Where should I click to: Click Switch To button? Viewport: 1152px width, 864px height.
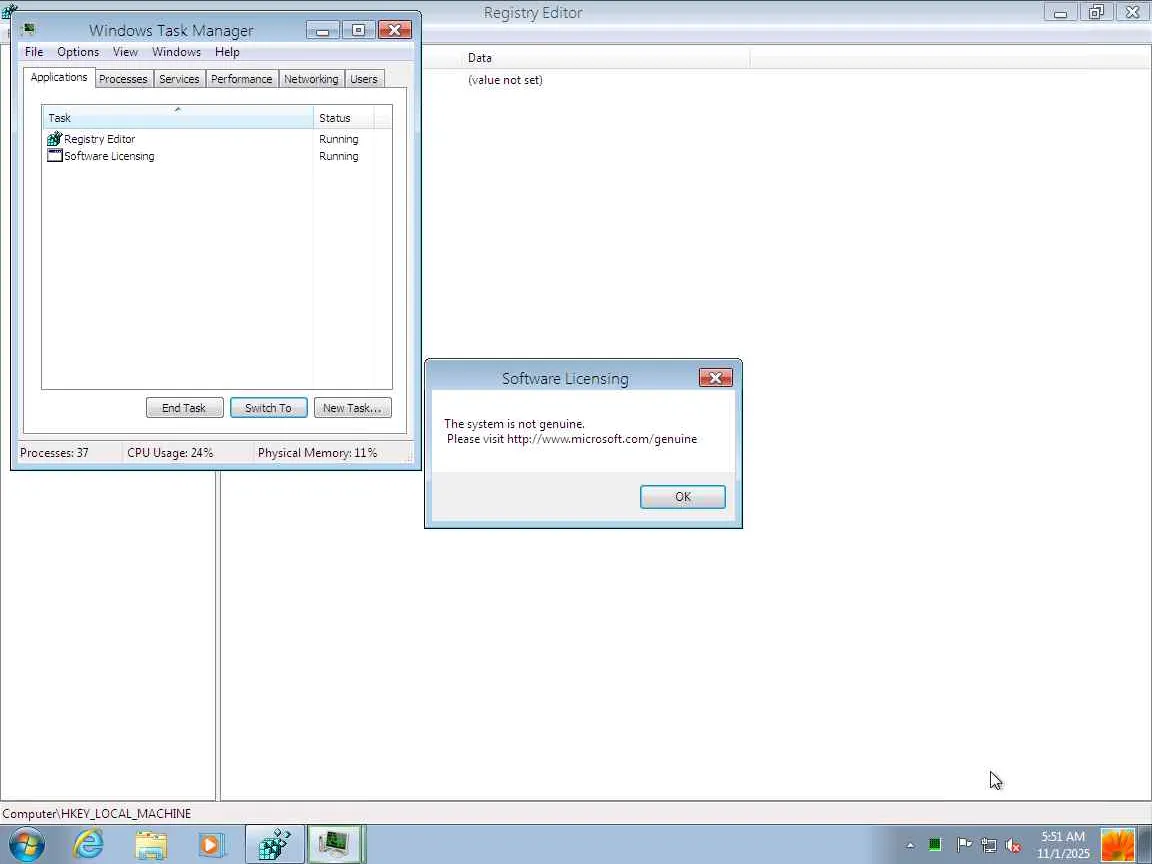[x=268, y=408]
